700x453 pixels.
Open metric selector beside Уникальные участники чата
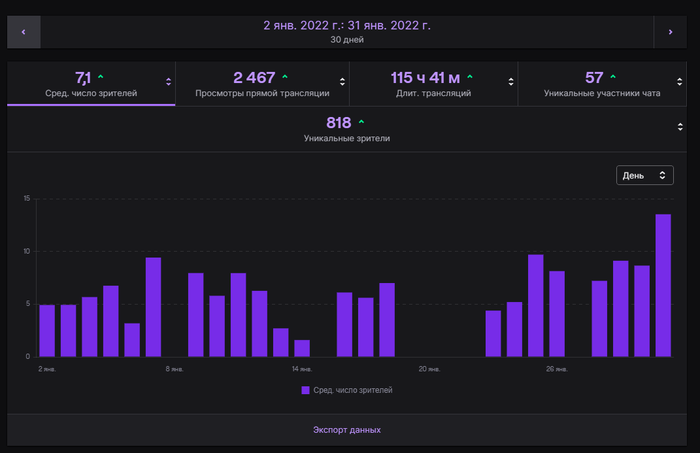tap(679, 82)
